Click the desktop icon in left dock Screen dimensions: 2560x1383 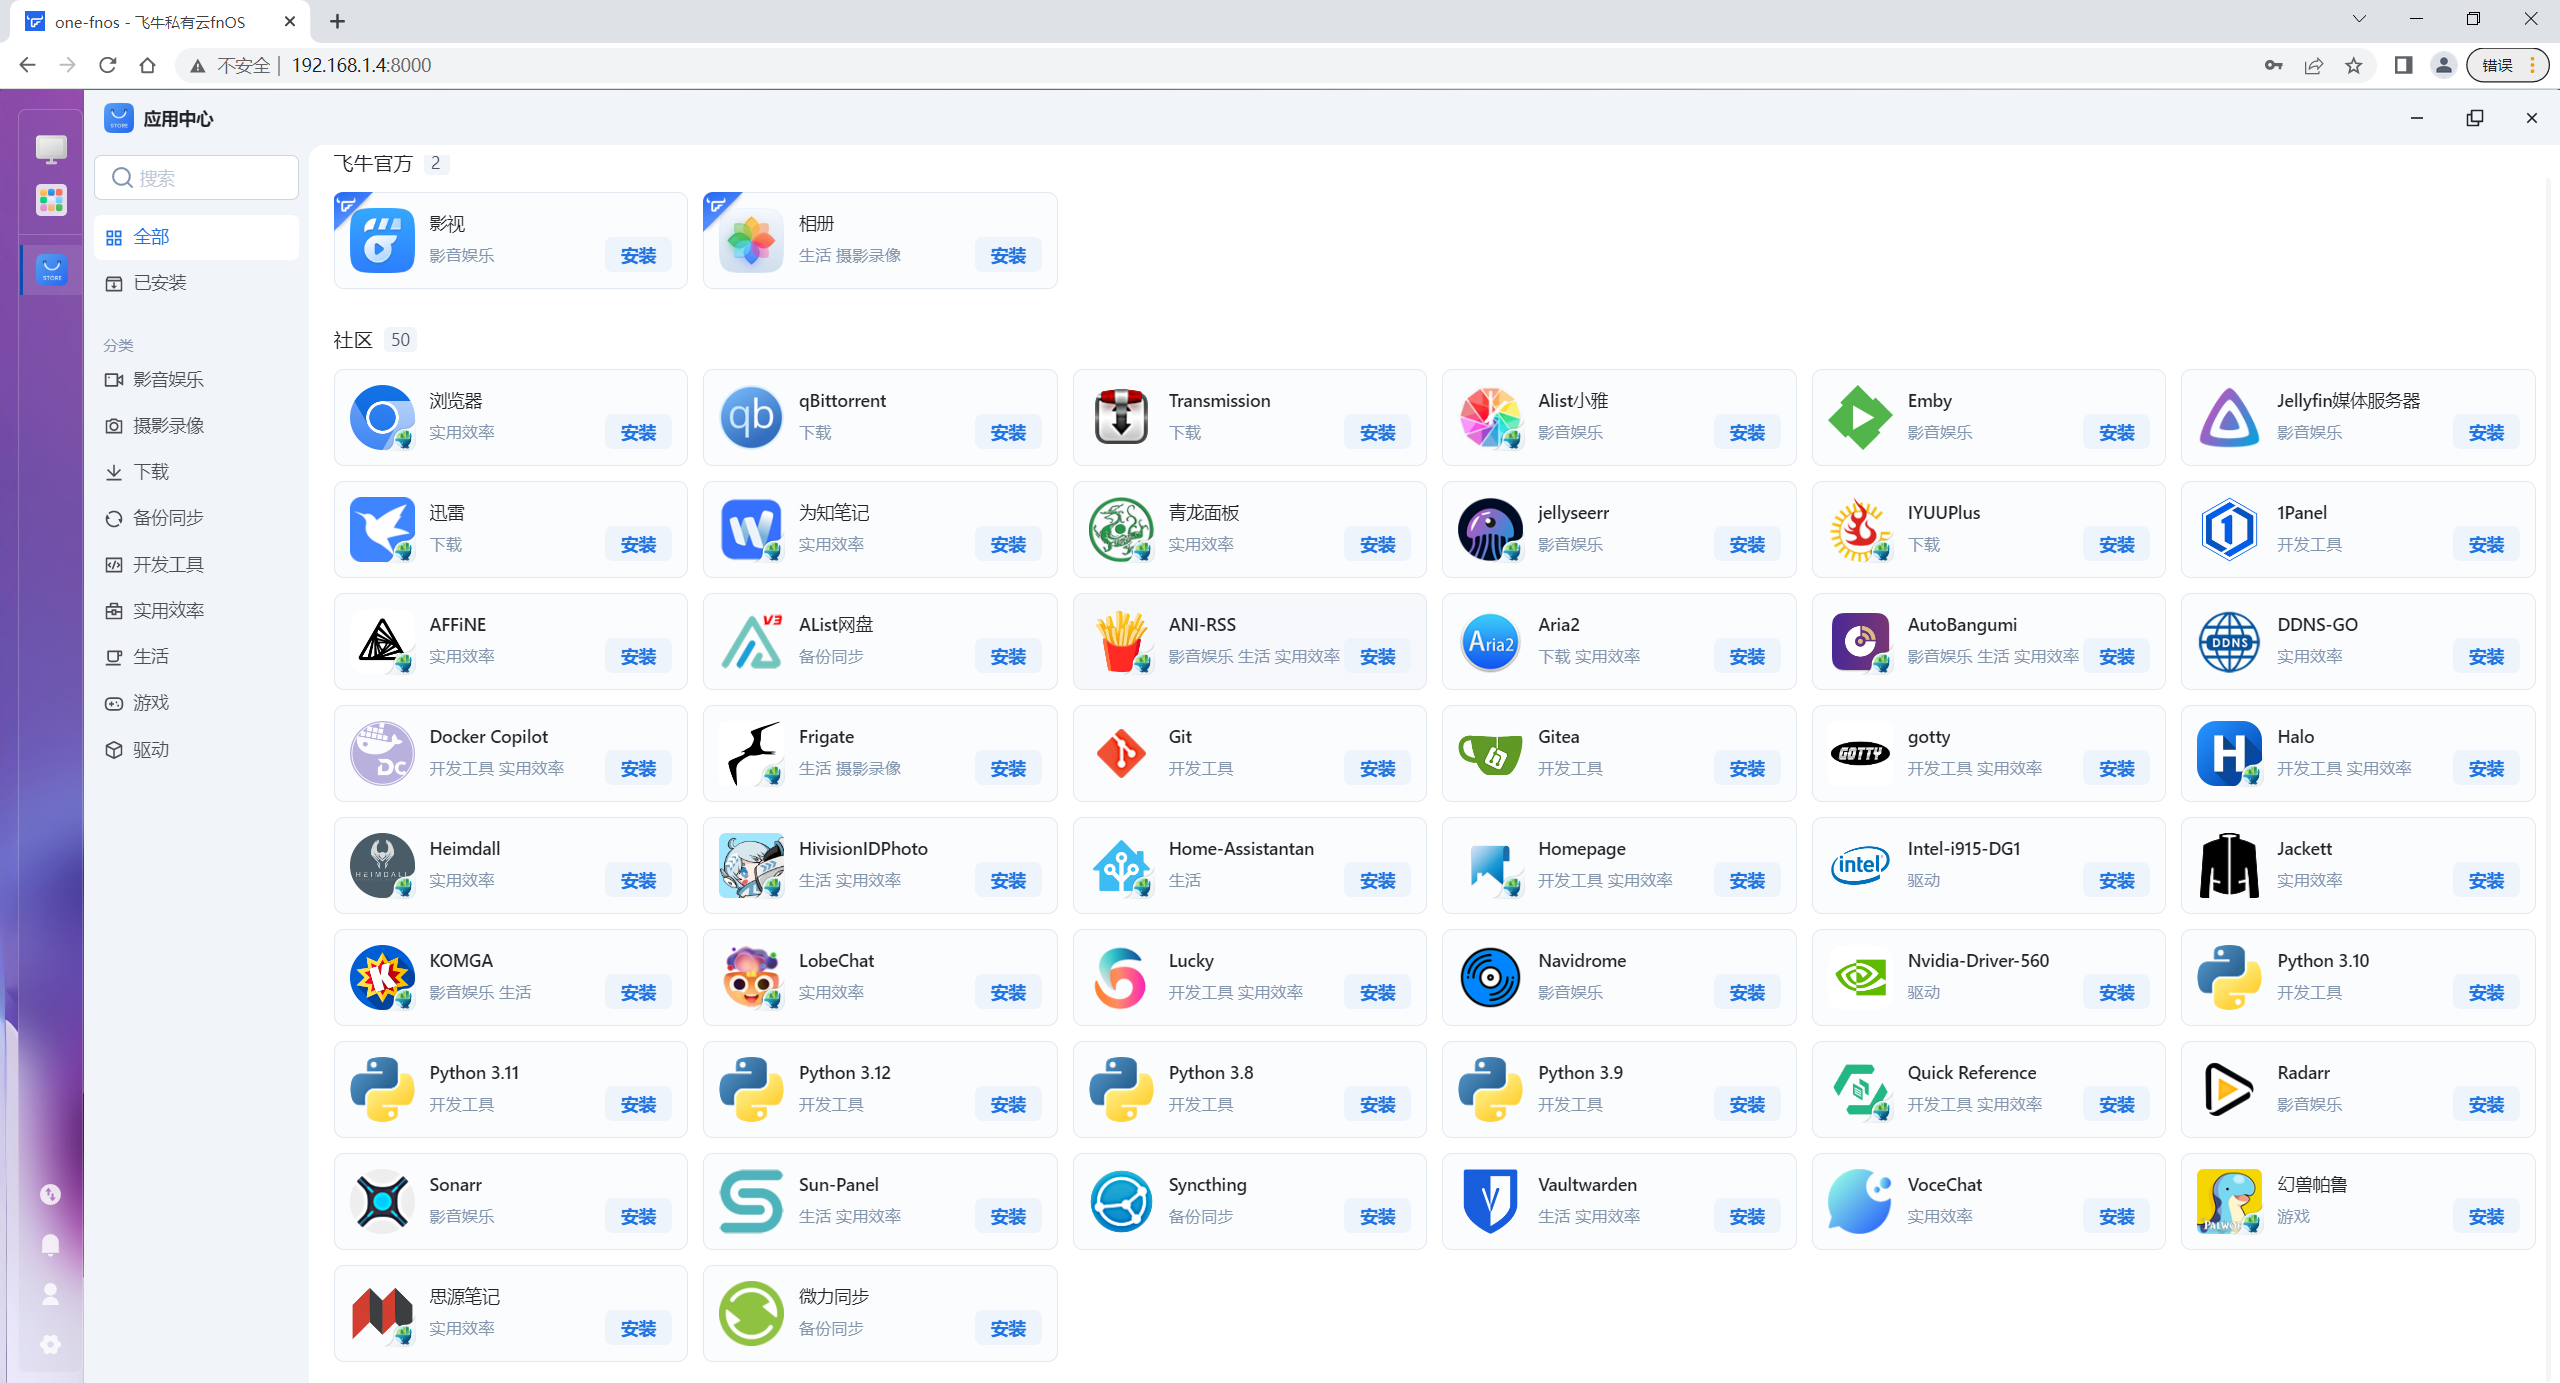(x=51, y=149)
